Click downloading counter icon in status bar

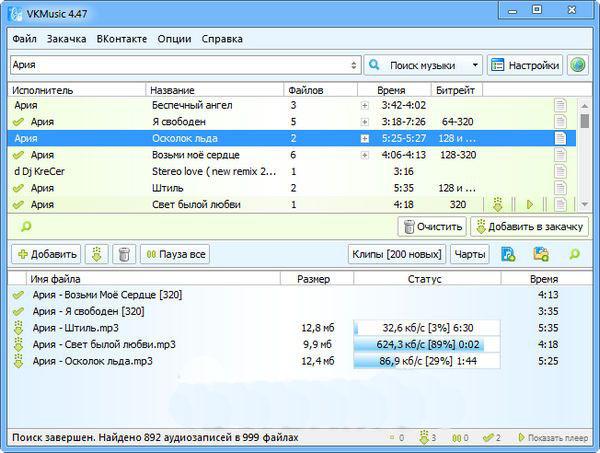pyautogui.click(x=424, y=437)
